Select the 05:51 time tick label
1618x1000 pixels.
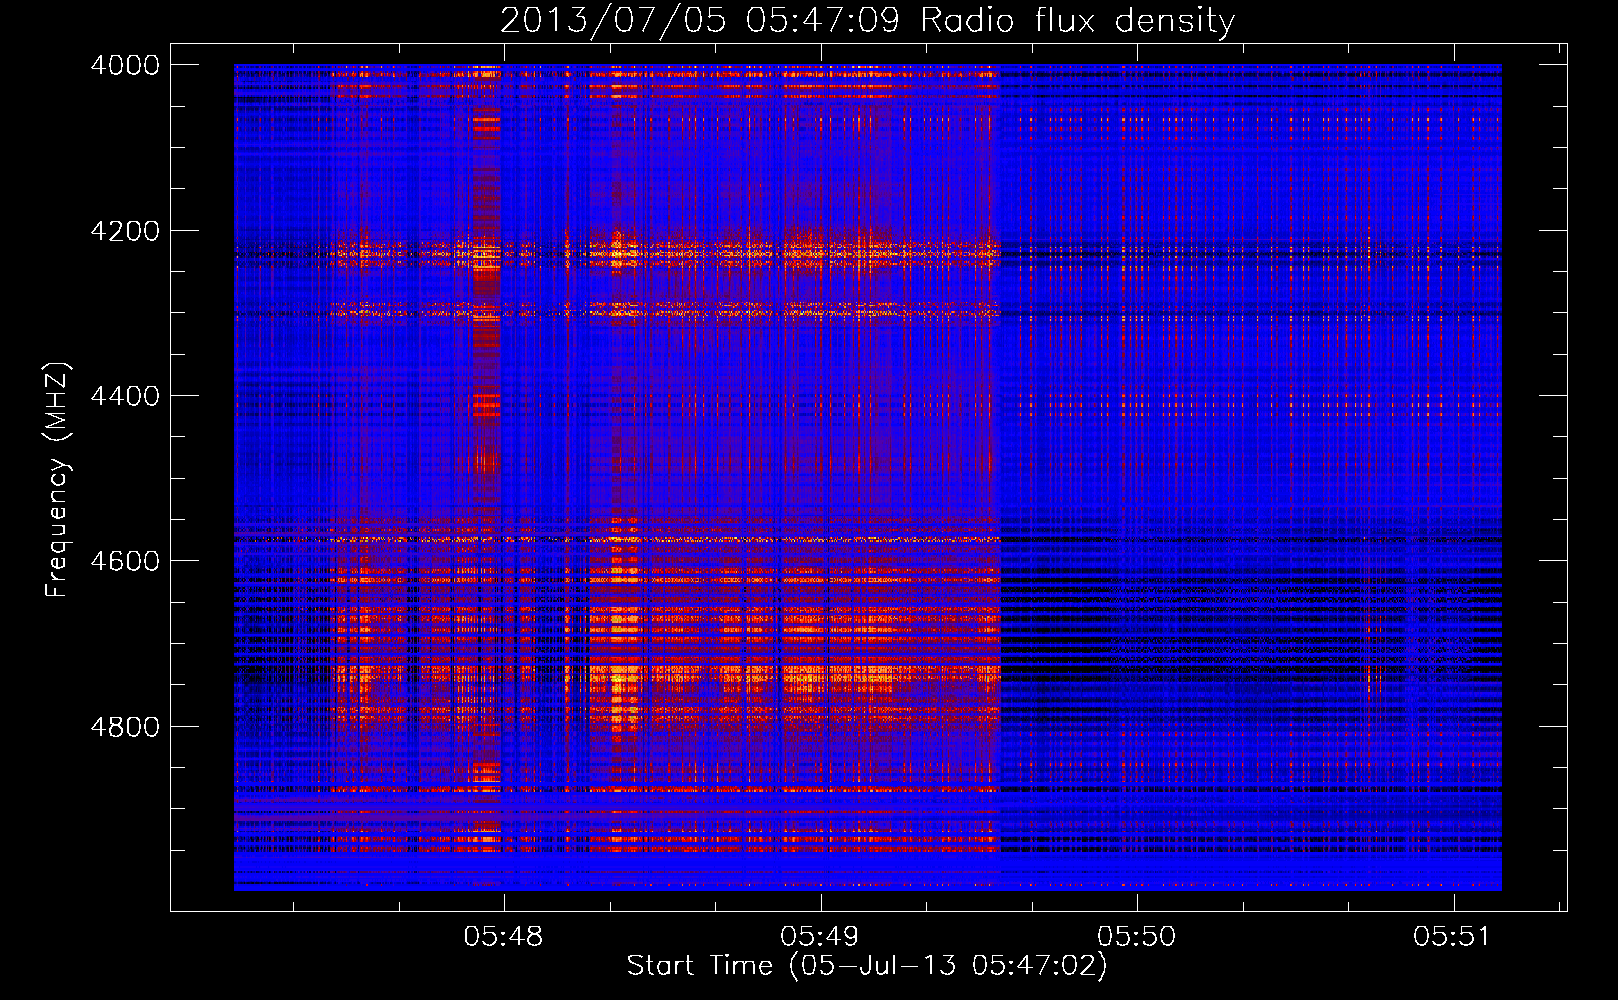coord(1452,937)
